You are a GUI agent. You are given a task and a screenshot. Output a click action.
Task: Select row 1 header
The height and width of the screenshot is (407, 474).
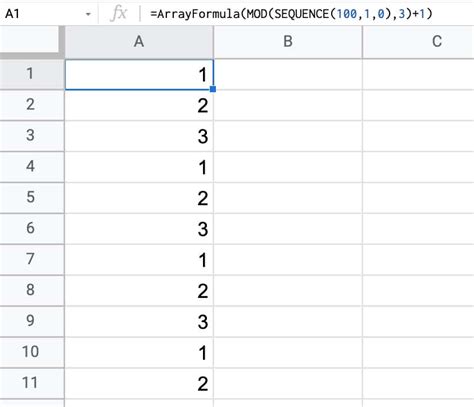coord(32,74)
